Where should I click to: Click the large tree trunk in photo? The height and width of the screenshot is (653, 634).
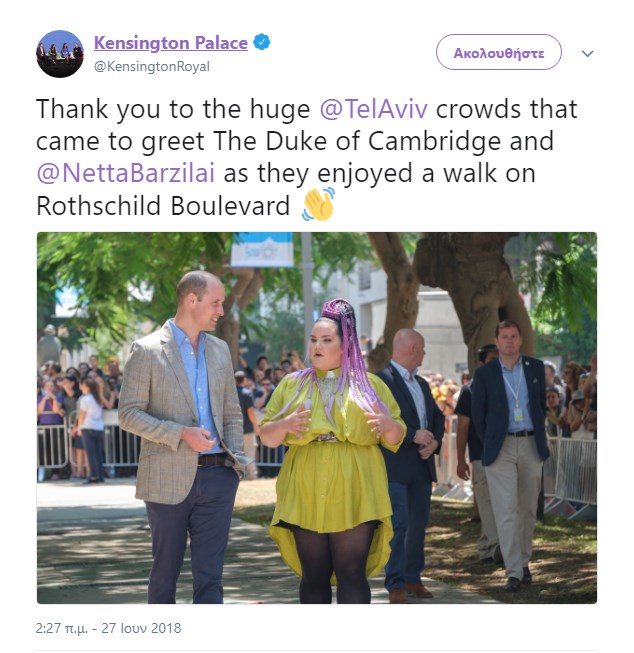pos(475,292)
